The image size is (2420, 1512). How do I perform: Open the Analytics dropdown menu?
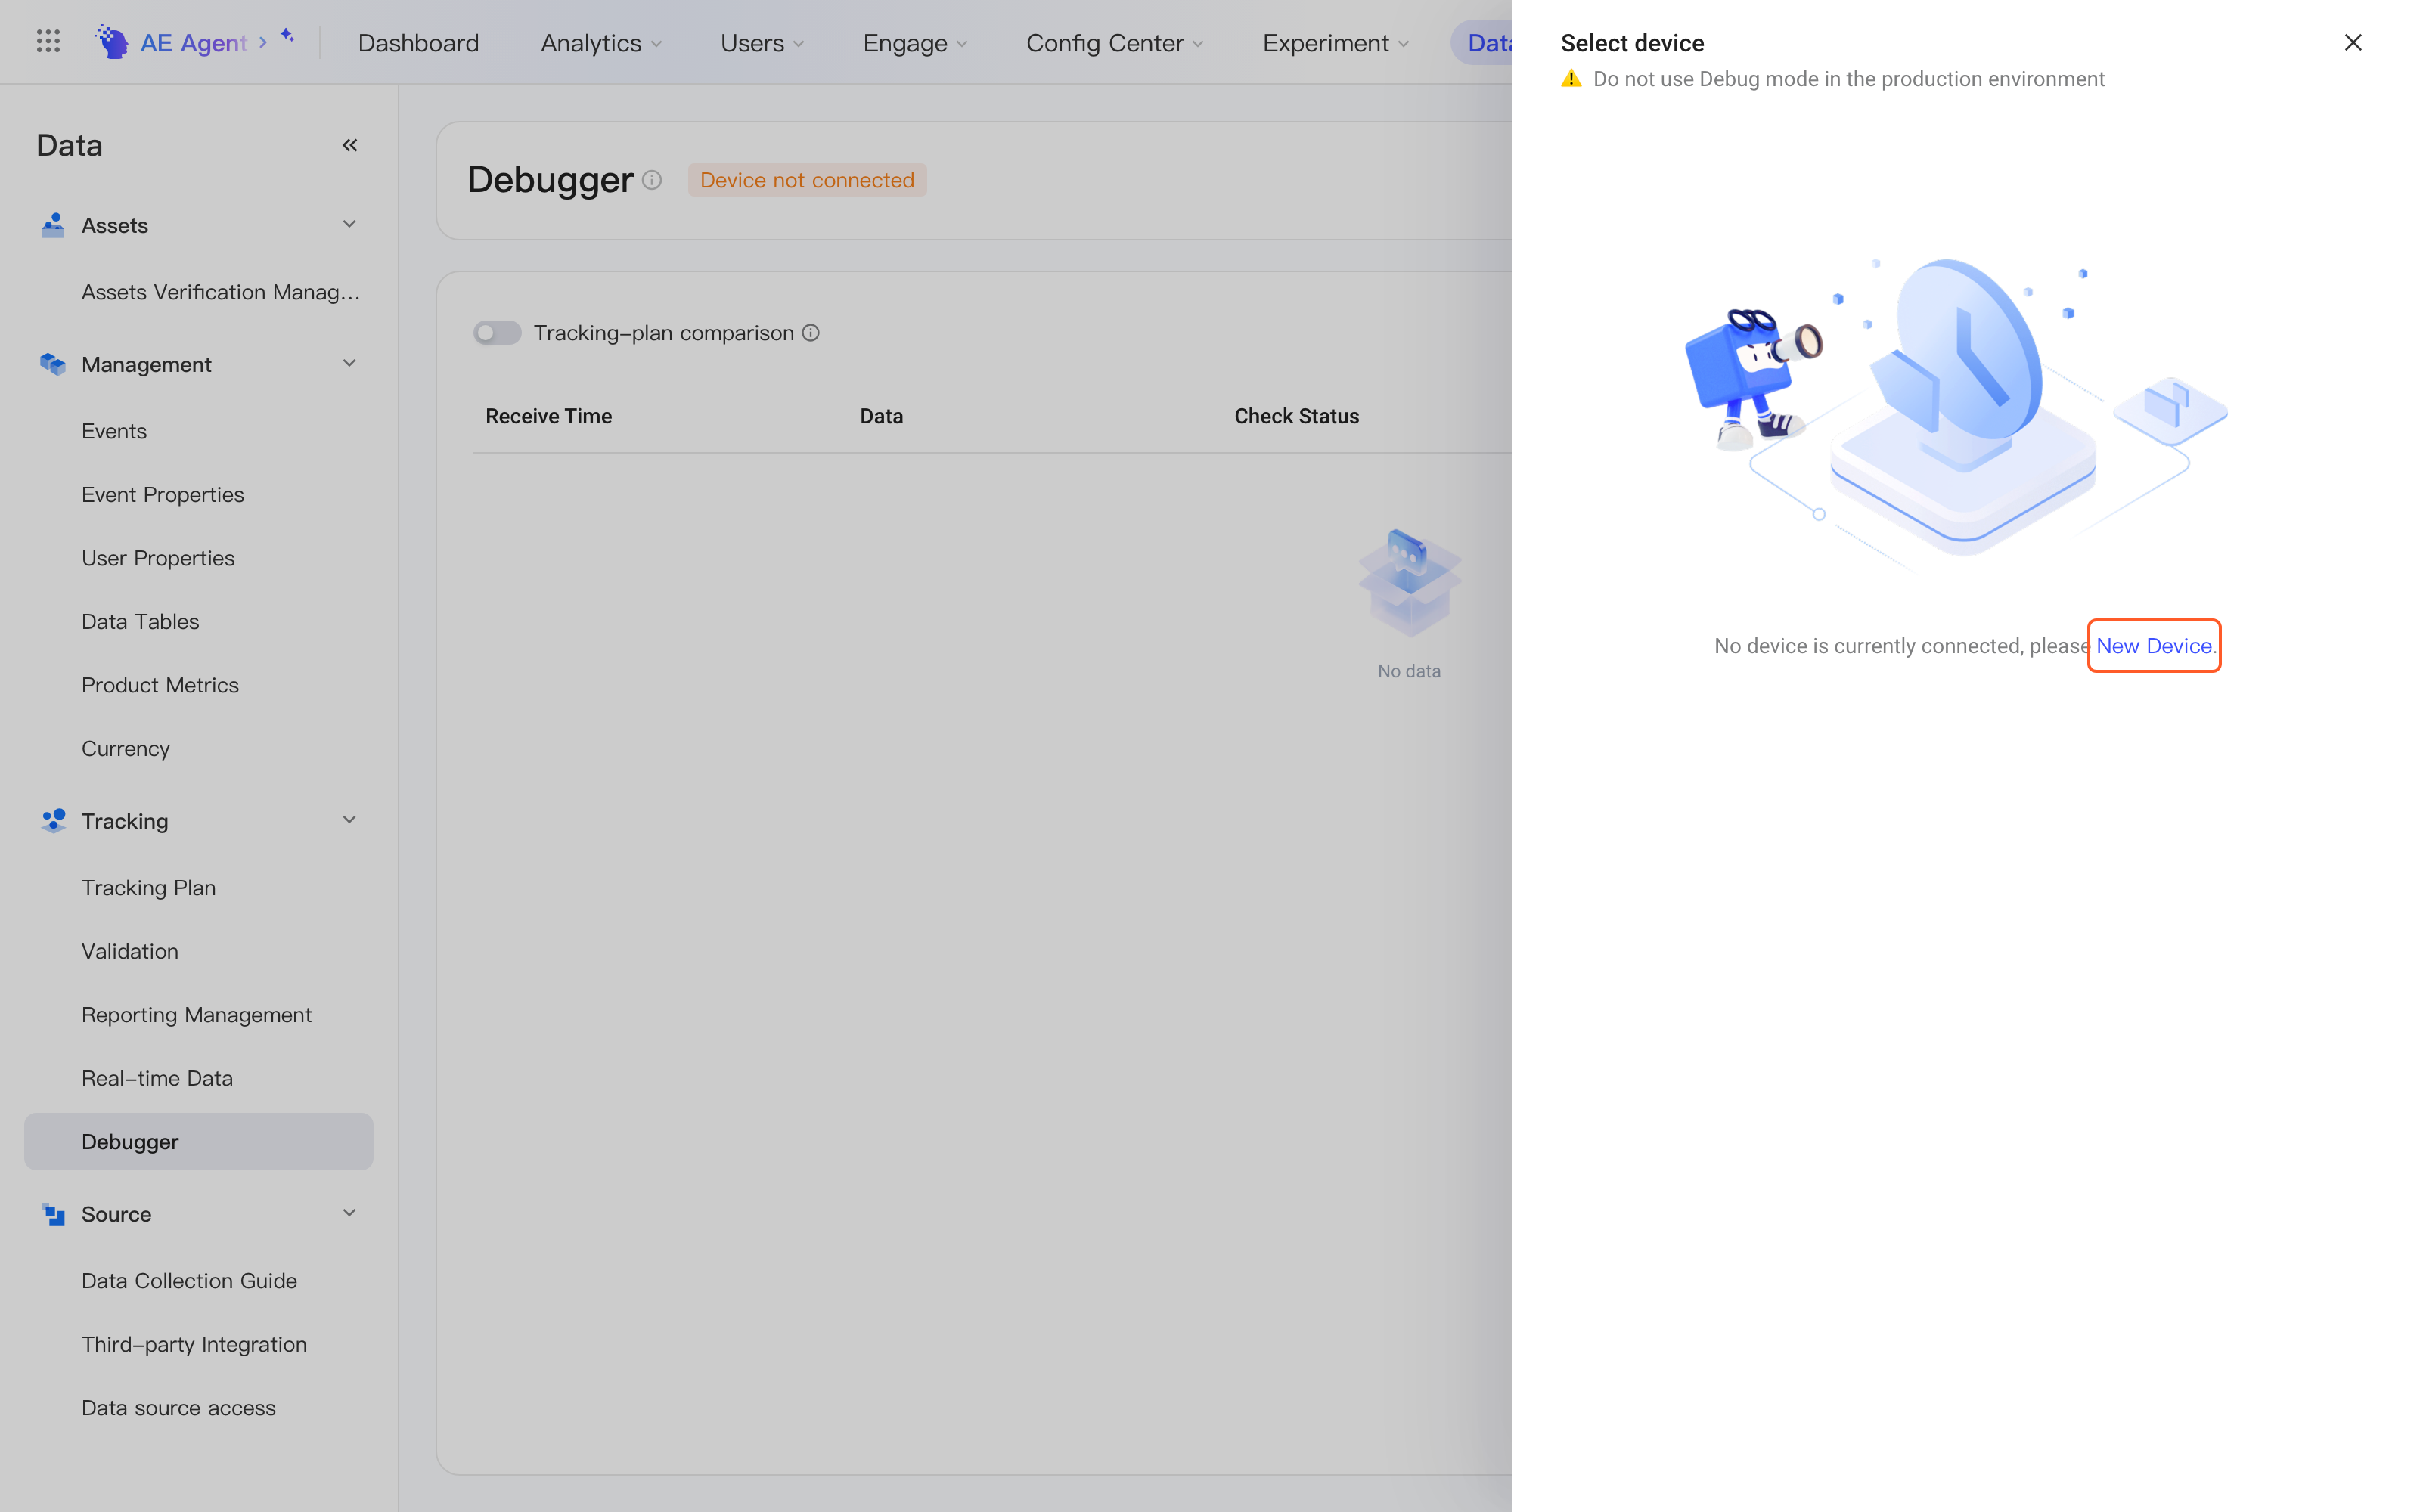(601, 43)
